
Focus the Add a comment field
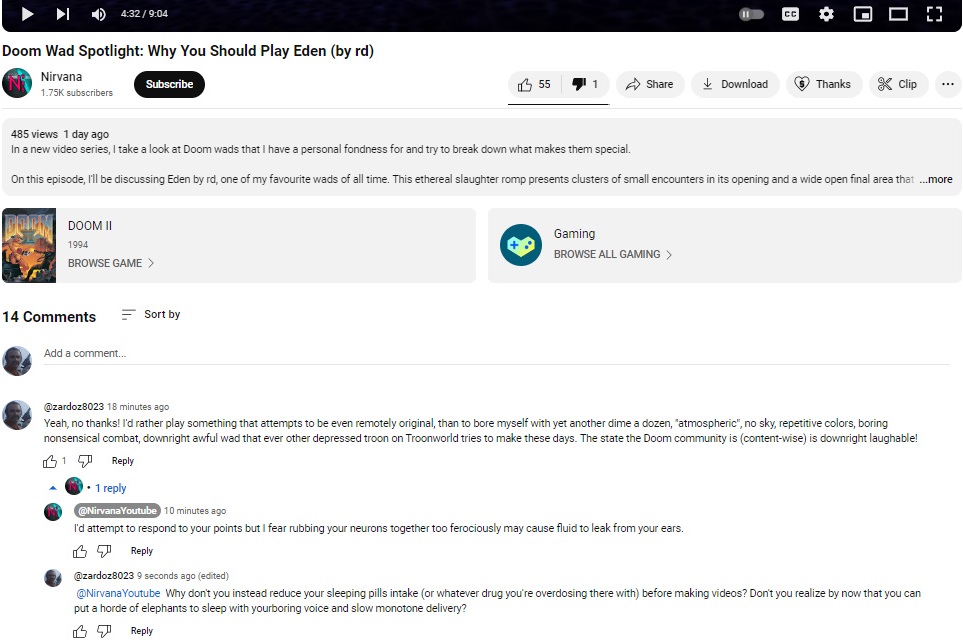coord(496,354)
